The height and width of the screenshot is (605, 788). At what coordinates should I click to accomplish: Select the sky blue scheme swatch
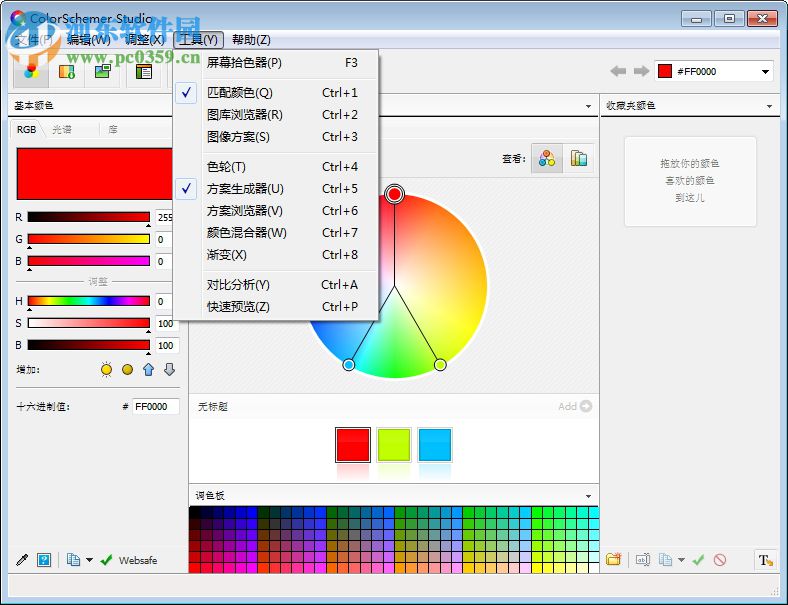(435, 445)
